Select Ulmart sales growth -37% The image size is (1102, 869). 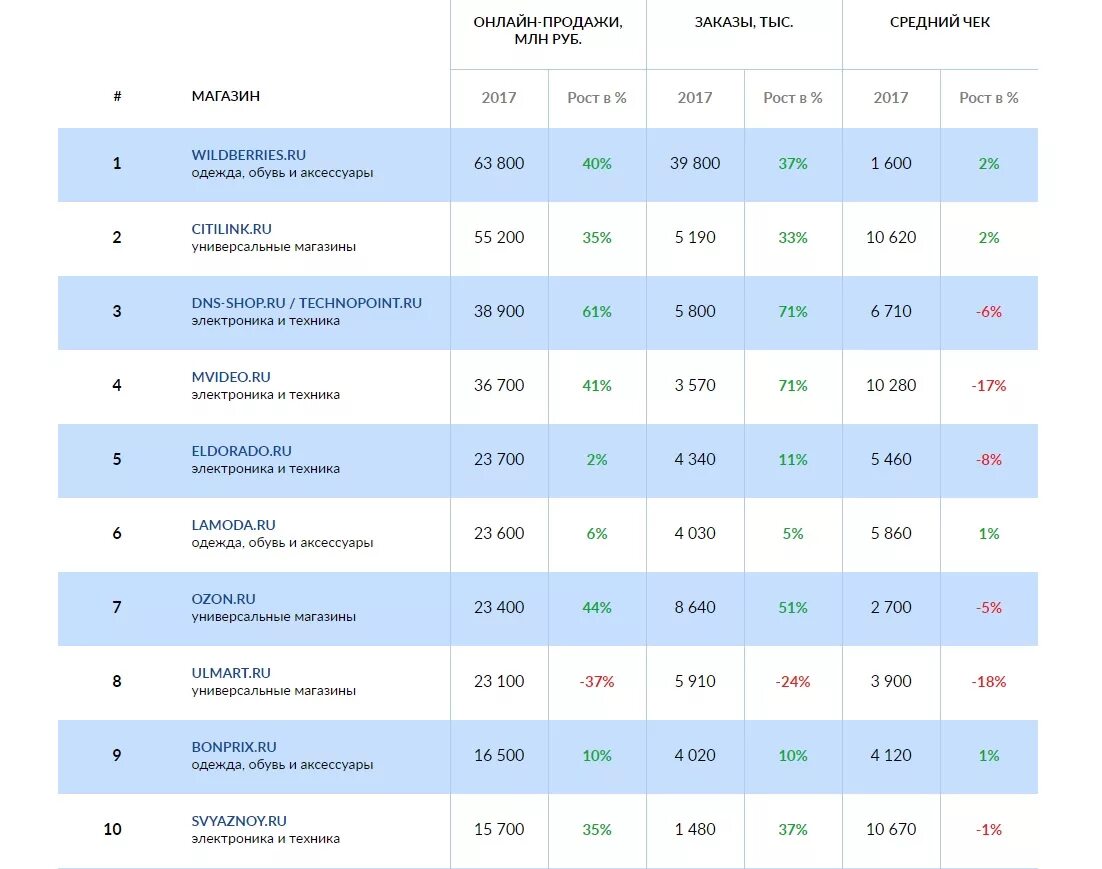tap(597, 681)
